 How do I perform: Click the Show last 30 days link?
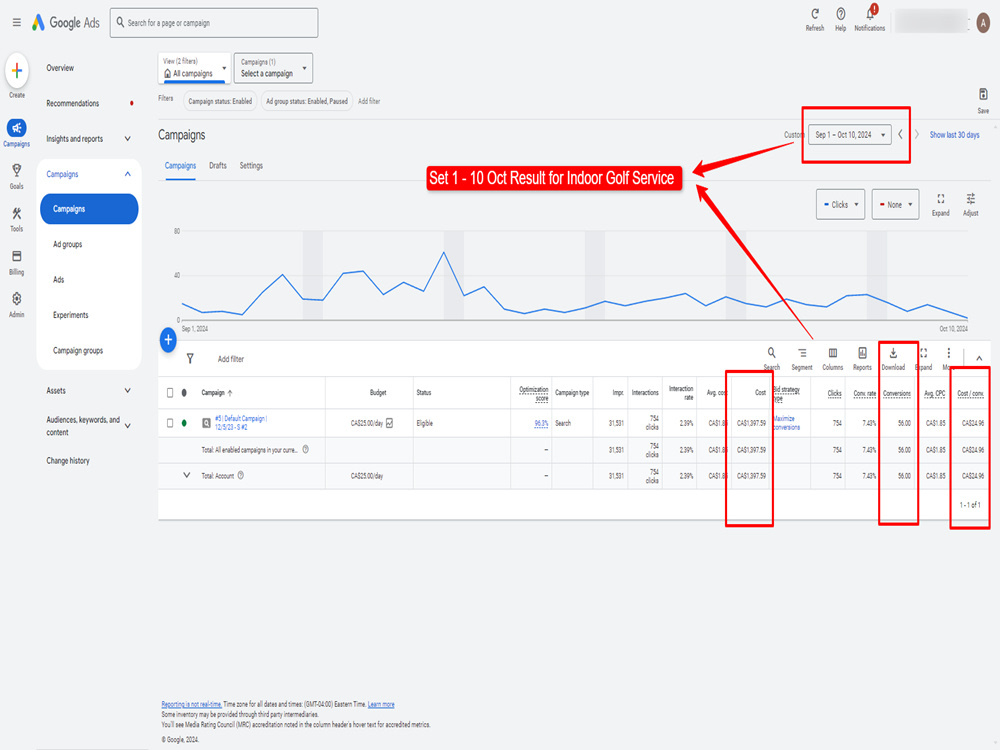click(x=954, y=135)
